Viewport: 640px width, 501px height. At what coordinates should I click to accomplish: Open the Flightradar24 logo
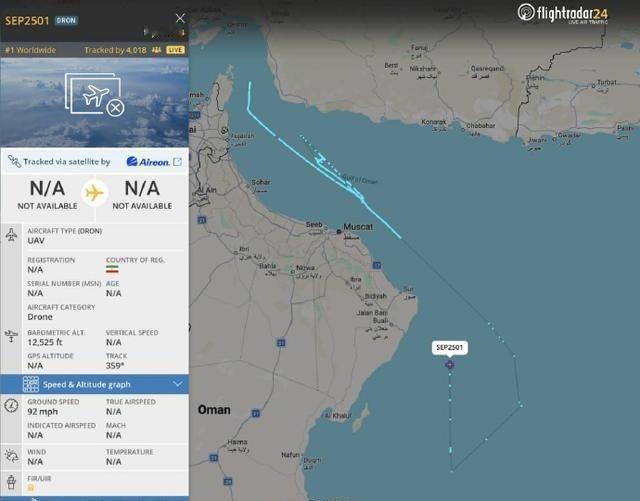click(x=563, y=13)
